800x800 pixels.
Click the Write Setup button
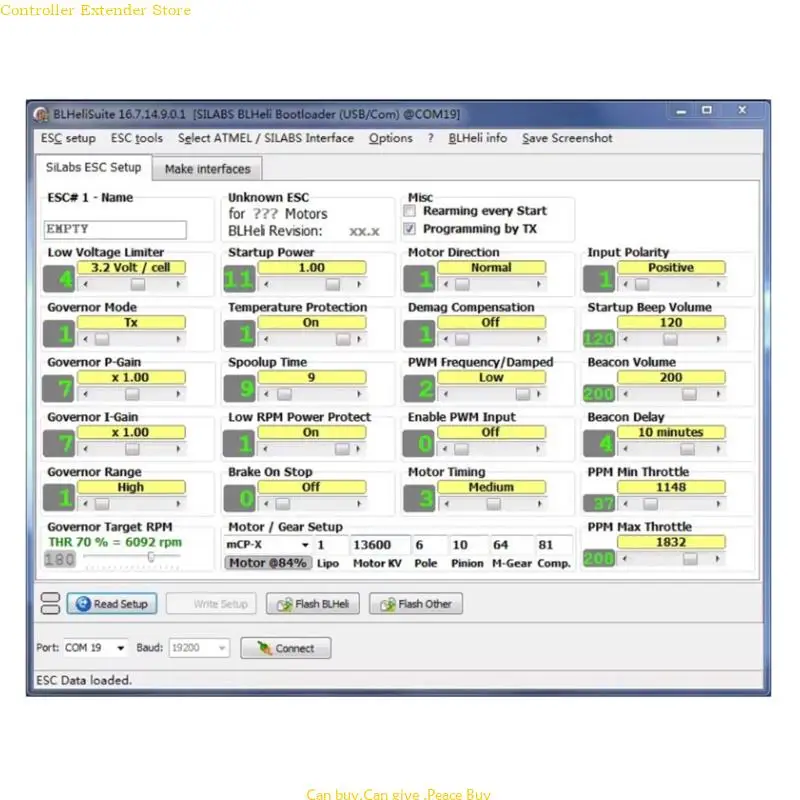[x=211, y=604]
